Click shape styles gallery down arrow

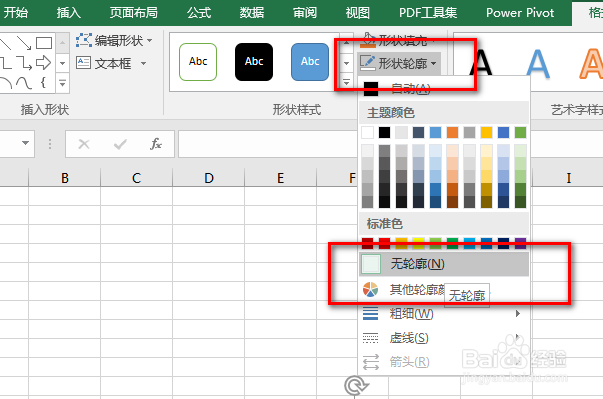pos(346,63)
